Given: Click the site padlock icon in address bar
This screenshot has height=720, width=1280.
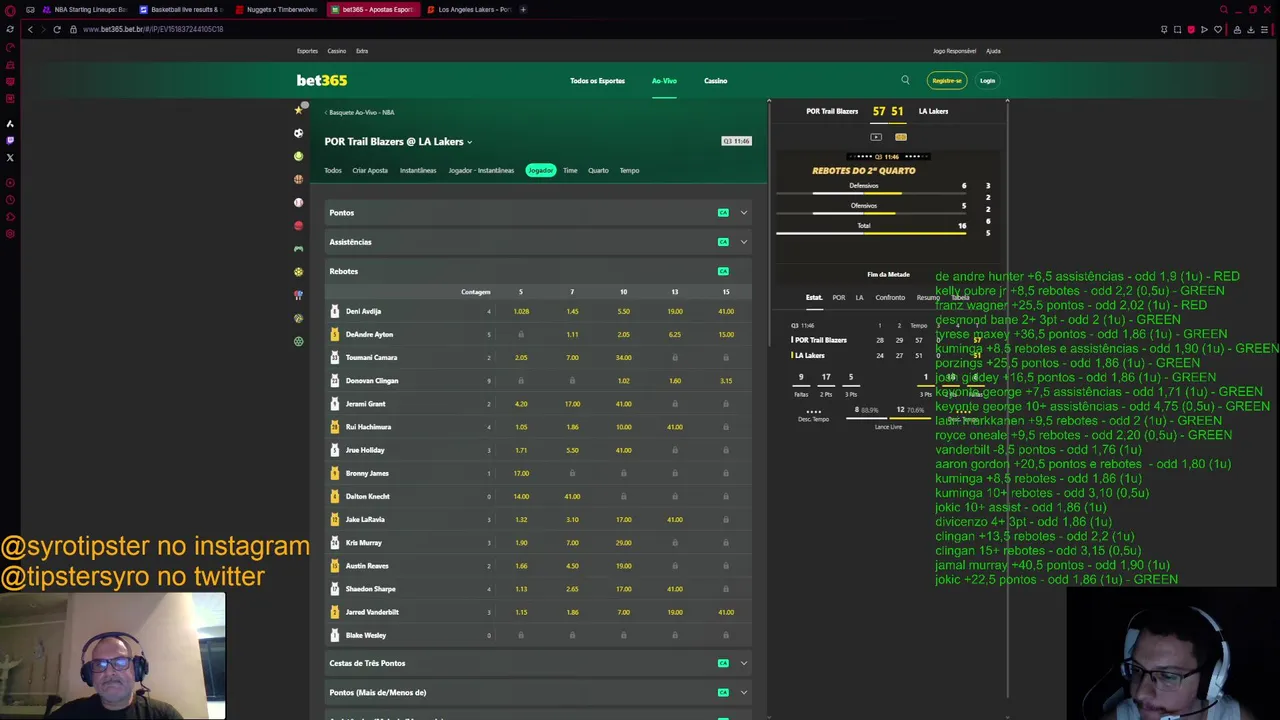Looking at the screenshot, I should click(73, 29).
